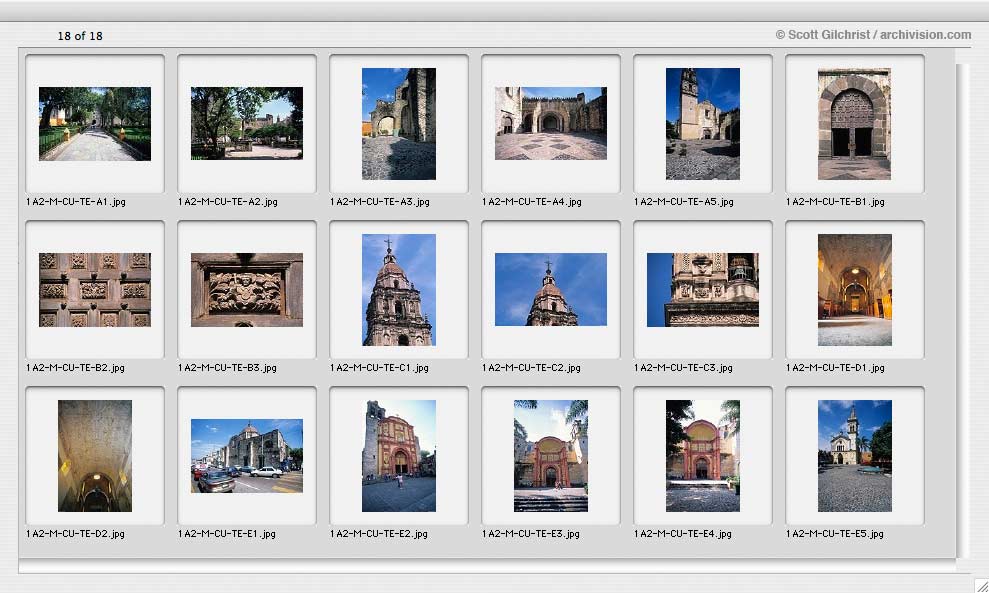Image resolution: width=989 pixels, height=593 pixels.
Task: Select interior nave thumbnail 1A2-M-CU-TE-D1.jpg
Action: pyautogui.click(x=855, y=290)
